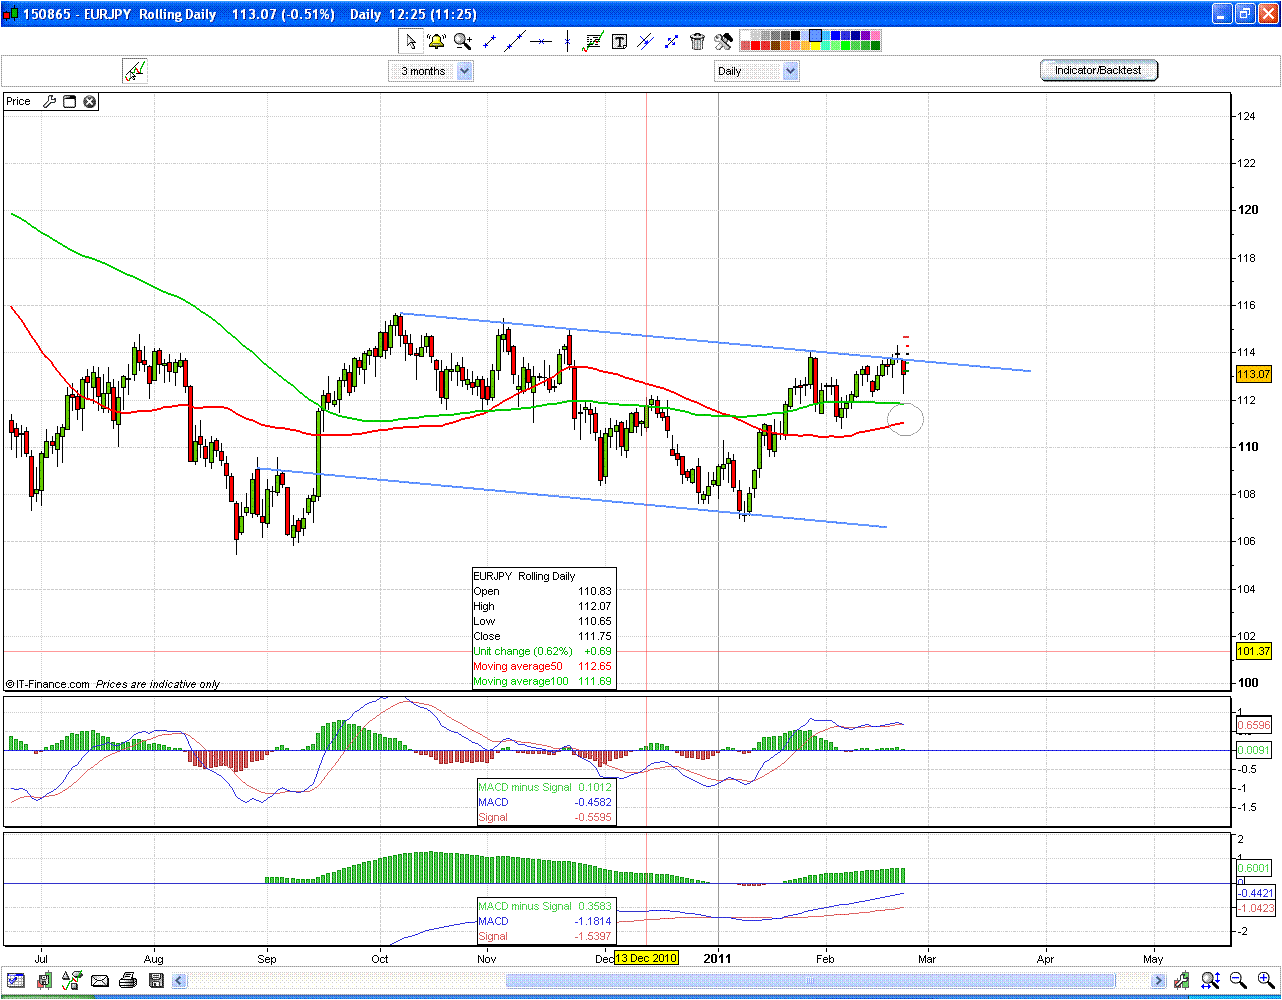This screenshot has height=1000, width=1282.
Task: Click the 101.37 price axis label
Action: (1253, 651)
